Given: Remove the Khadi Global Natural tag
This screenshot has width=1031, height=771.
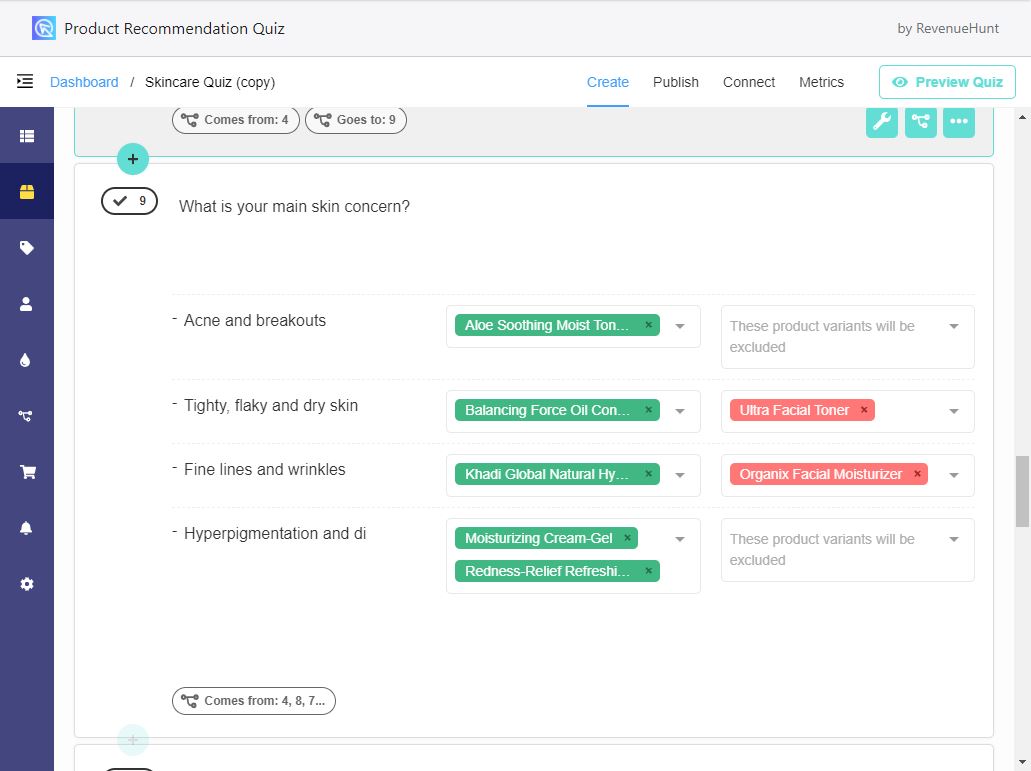Looking at the screenshot, I should [x=648, y=473].
